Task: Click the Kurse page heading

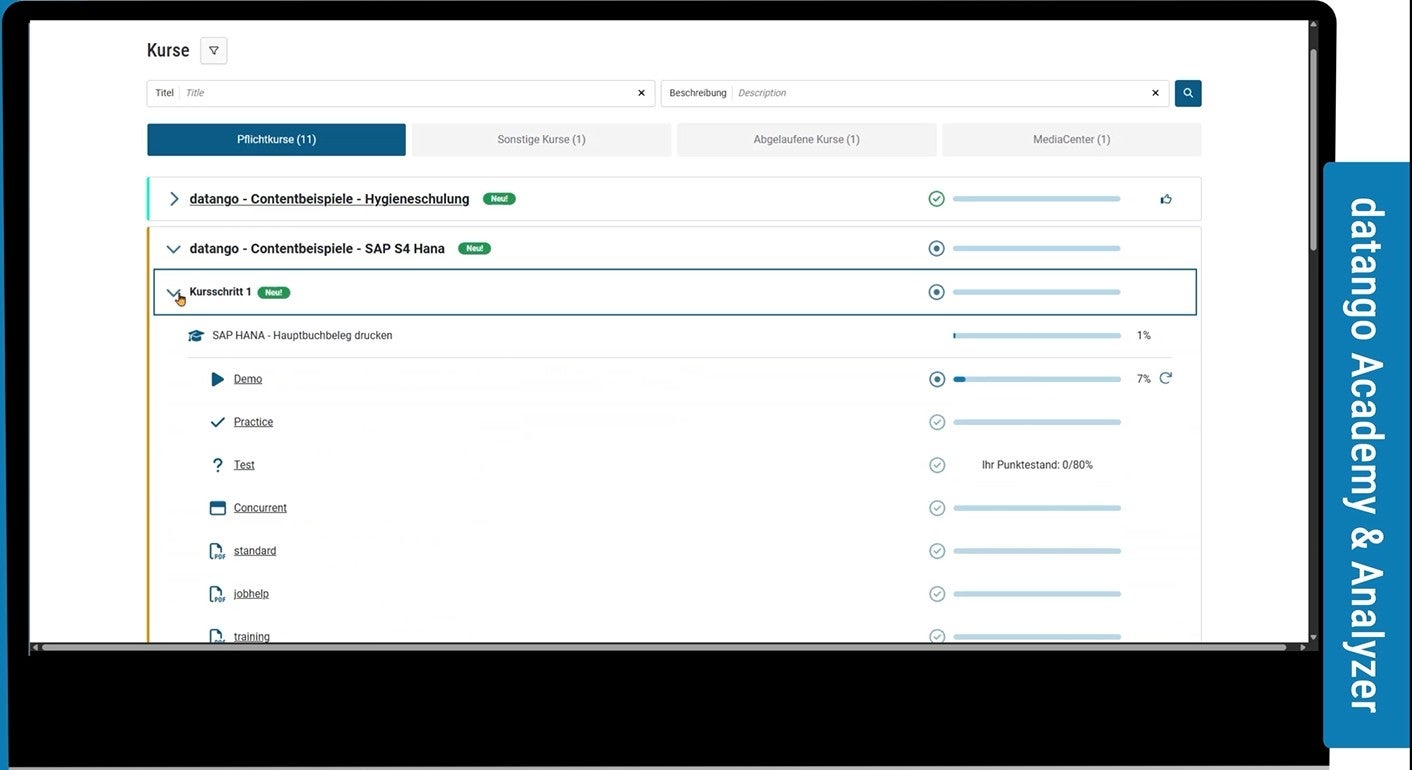Action: point(168,51)
